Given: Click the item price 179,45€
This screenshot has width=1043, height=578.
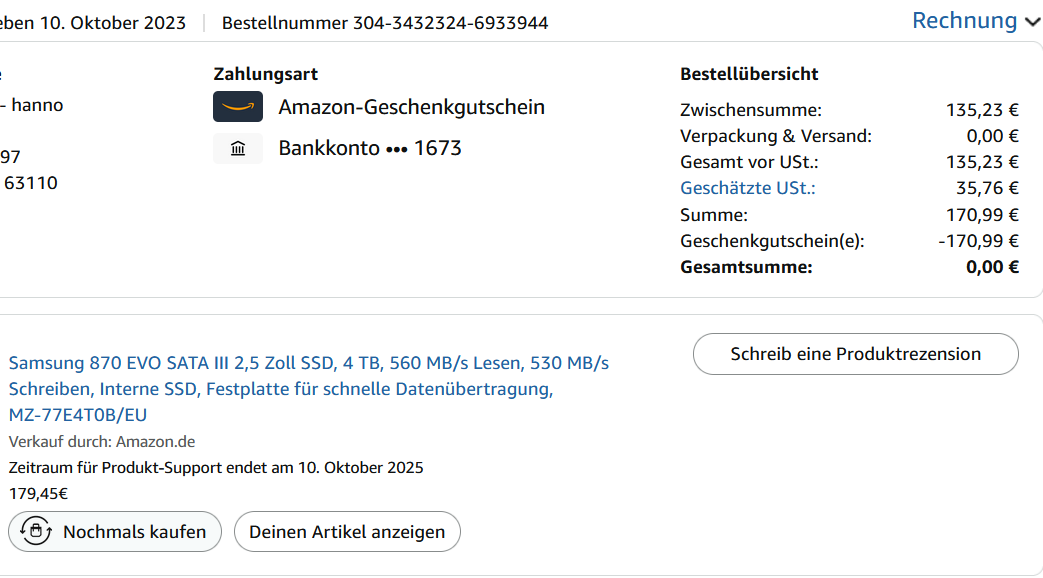Looking at the screenshot, I should [x=39, y=493].
